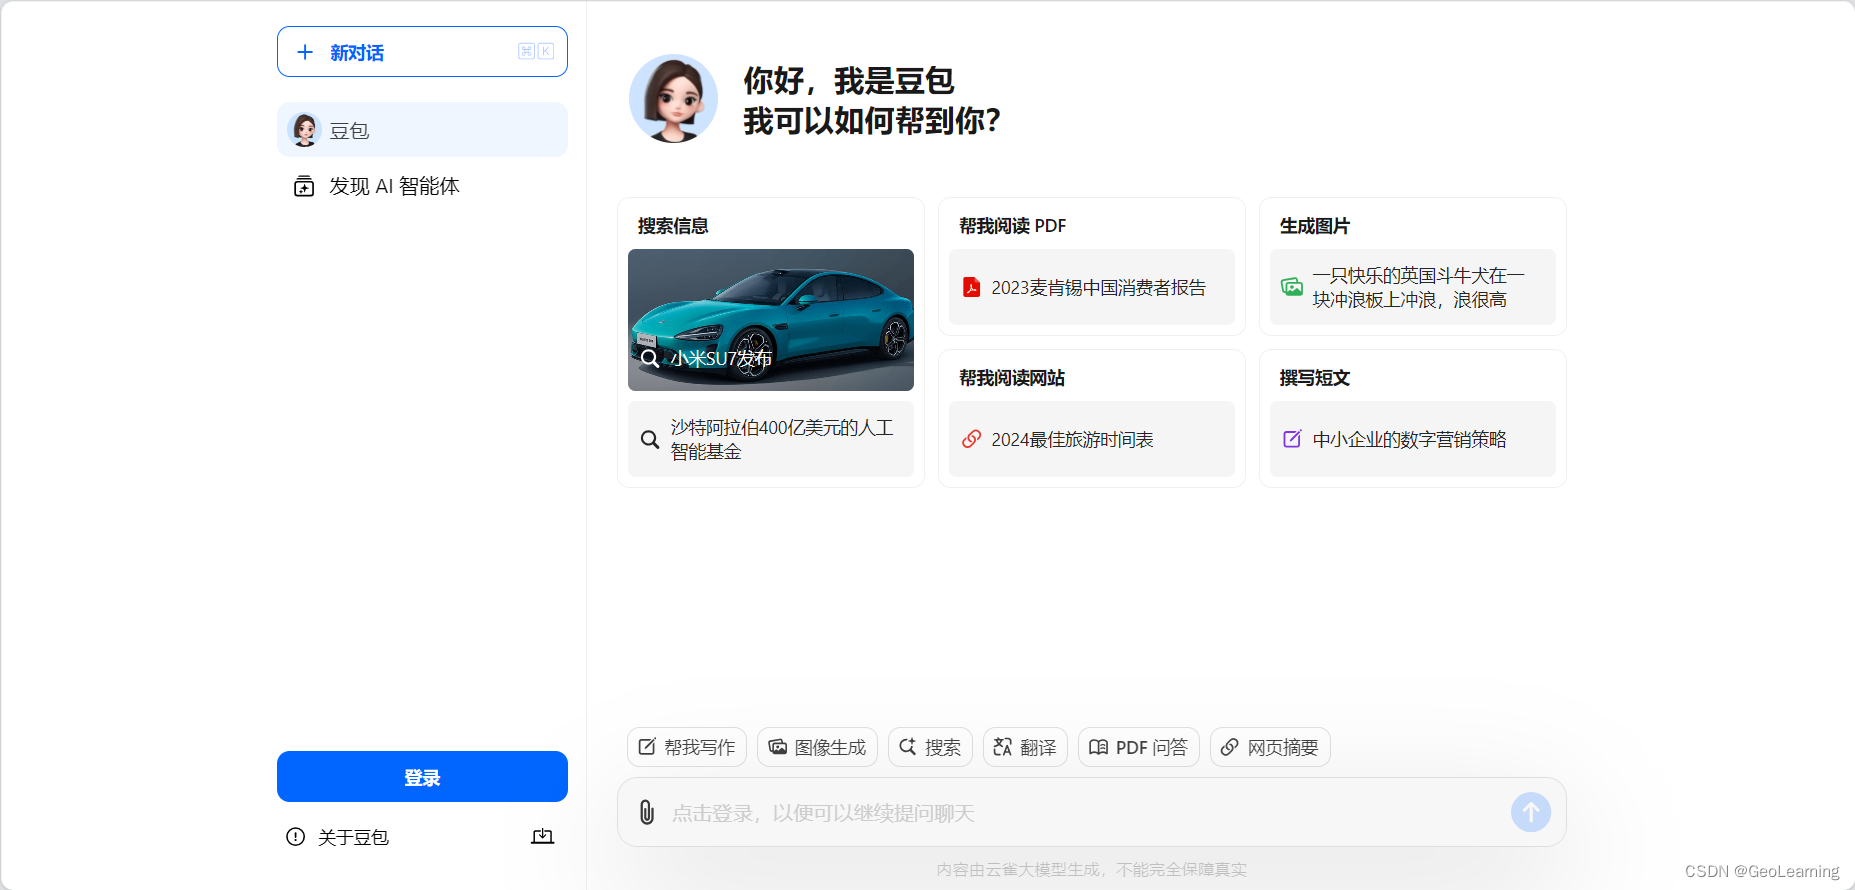Select the 英国斗牛犬 image generation prompt
The height and width of the screenshot is (890, 1855).
(1413, 287)
